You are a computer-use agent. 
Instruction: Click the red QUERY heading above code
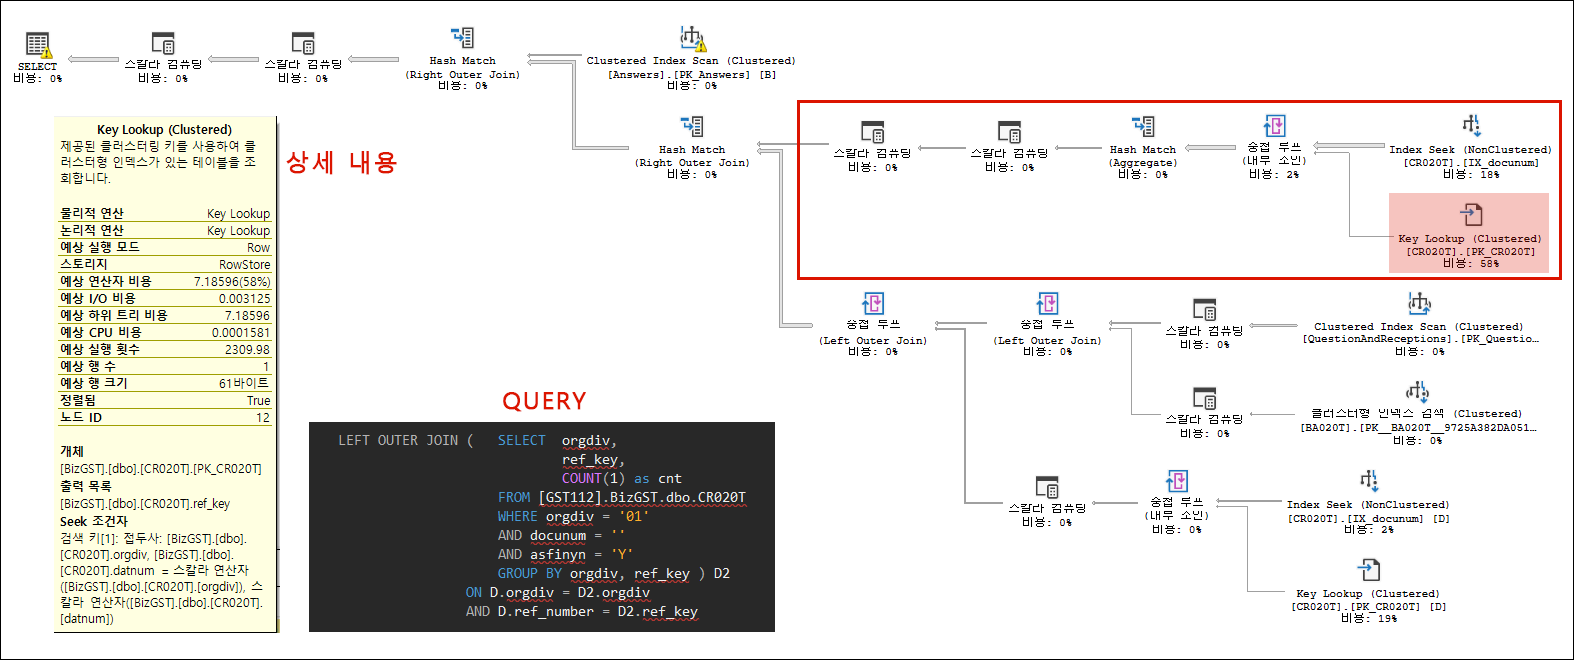[544, 401]
